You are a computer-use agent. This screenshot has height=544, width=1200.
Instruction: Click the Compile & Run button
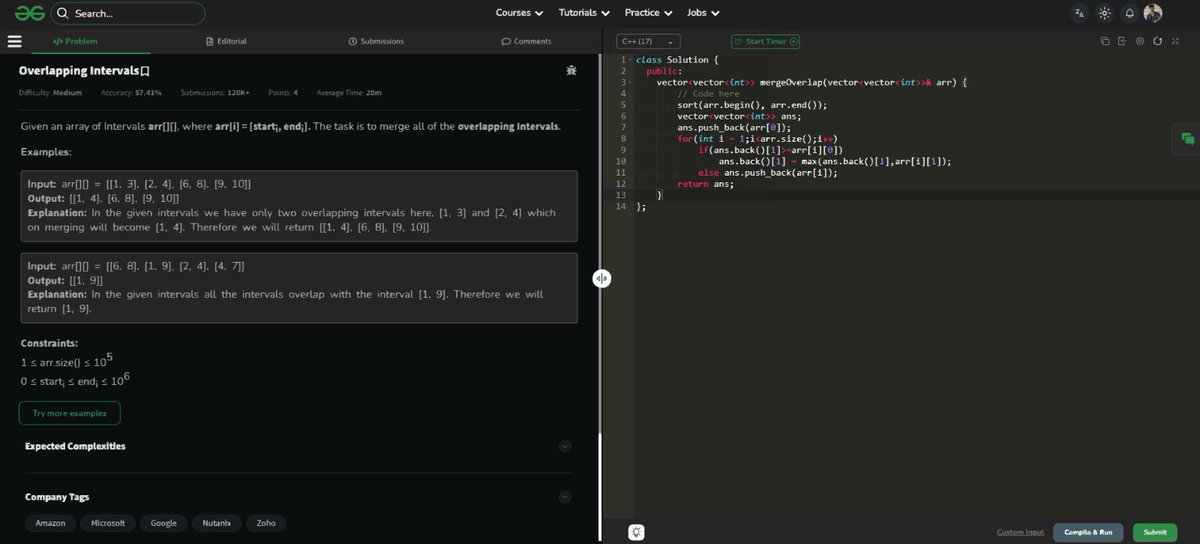point(1088,532)
